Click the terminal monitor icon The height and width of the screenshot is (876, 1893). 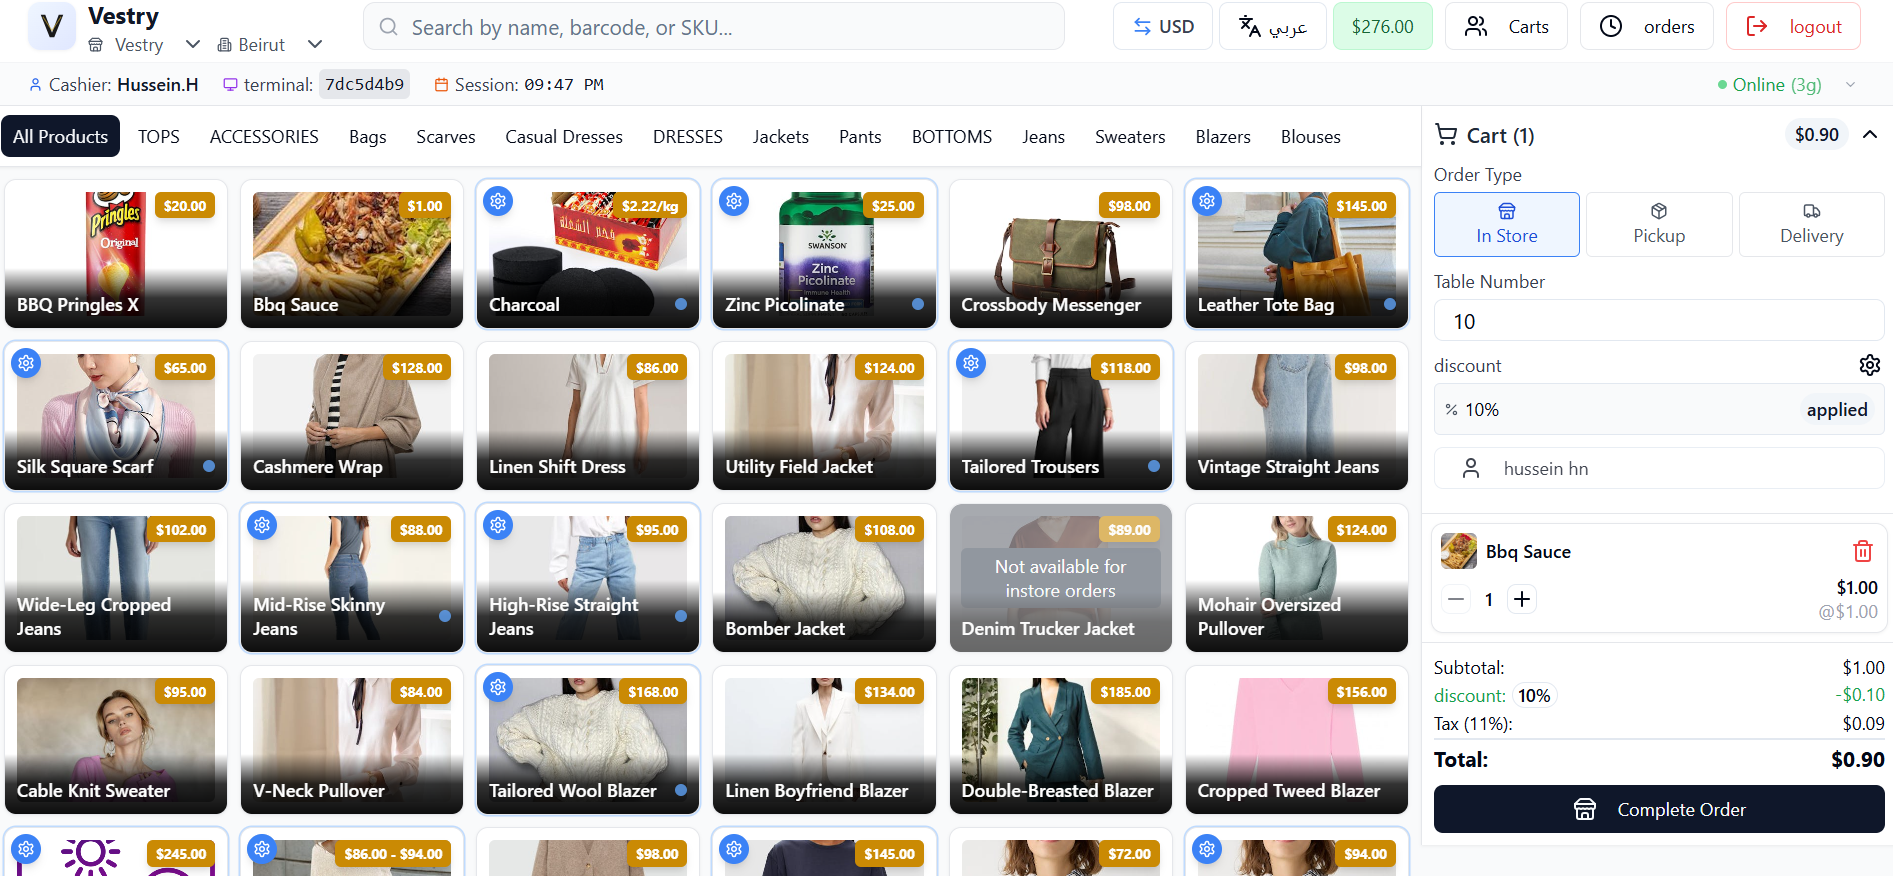(230, 85)
